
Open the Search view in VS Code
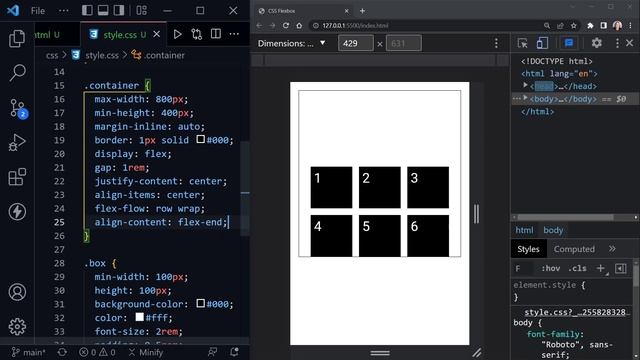point(17,73)
